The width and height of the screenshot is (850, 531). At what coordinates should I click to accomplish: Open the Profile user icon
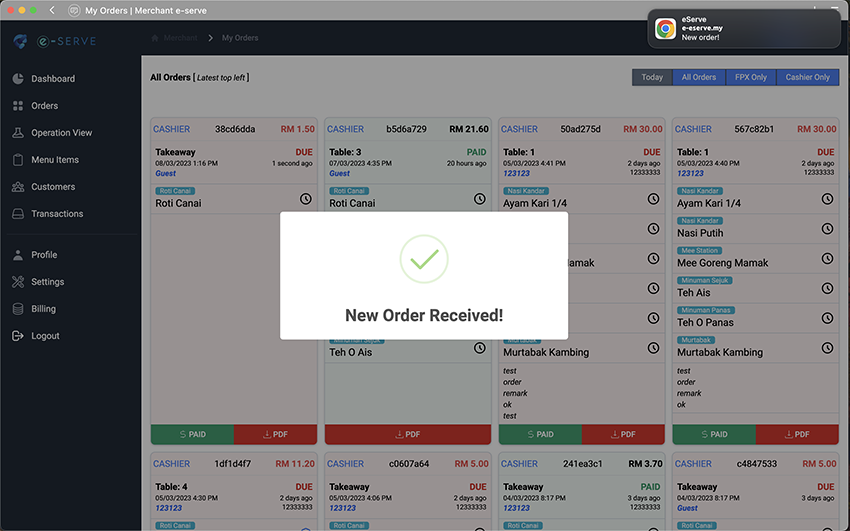pyautogui.click(x=18, y=255)
